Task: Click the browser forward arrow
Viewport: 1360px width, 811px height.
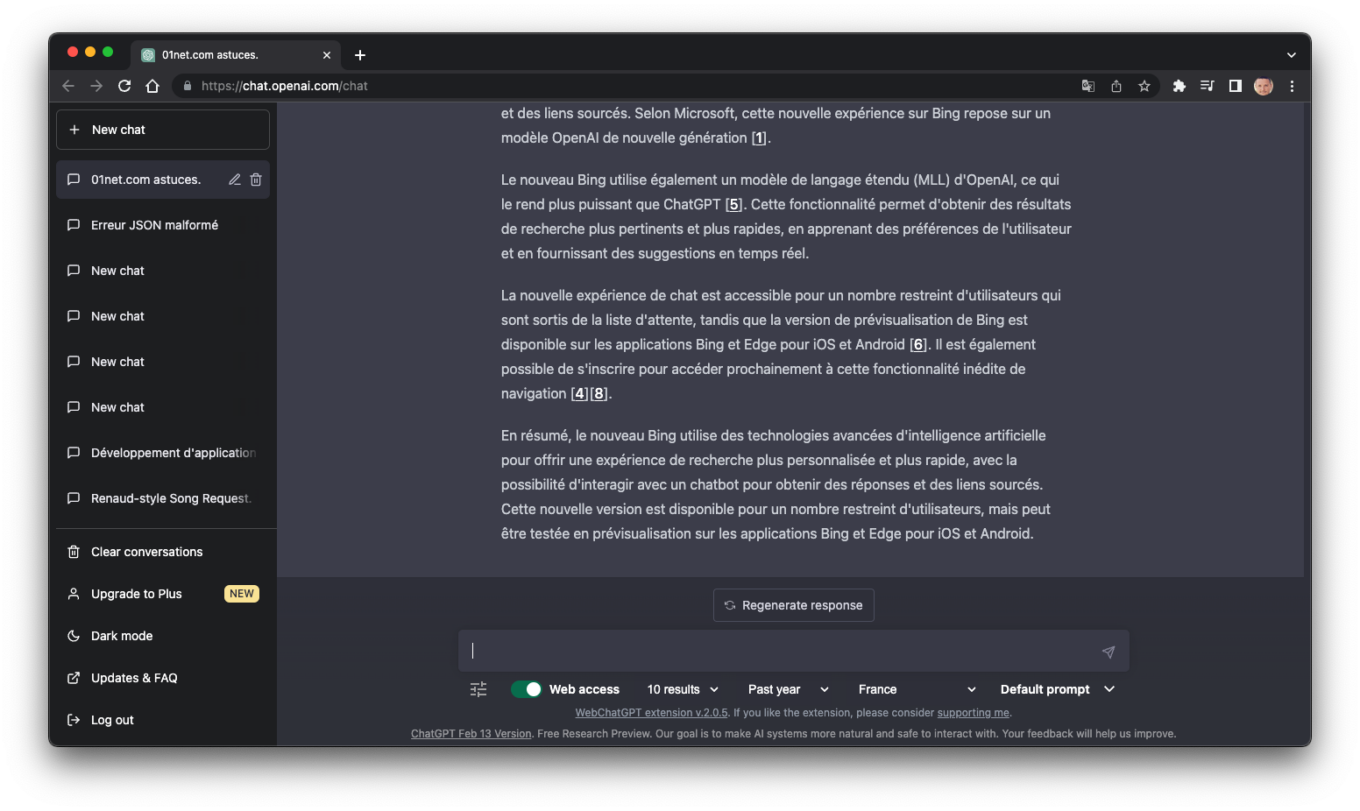Action: 96,86
